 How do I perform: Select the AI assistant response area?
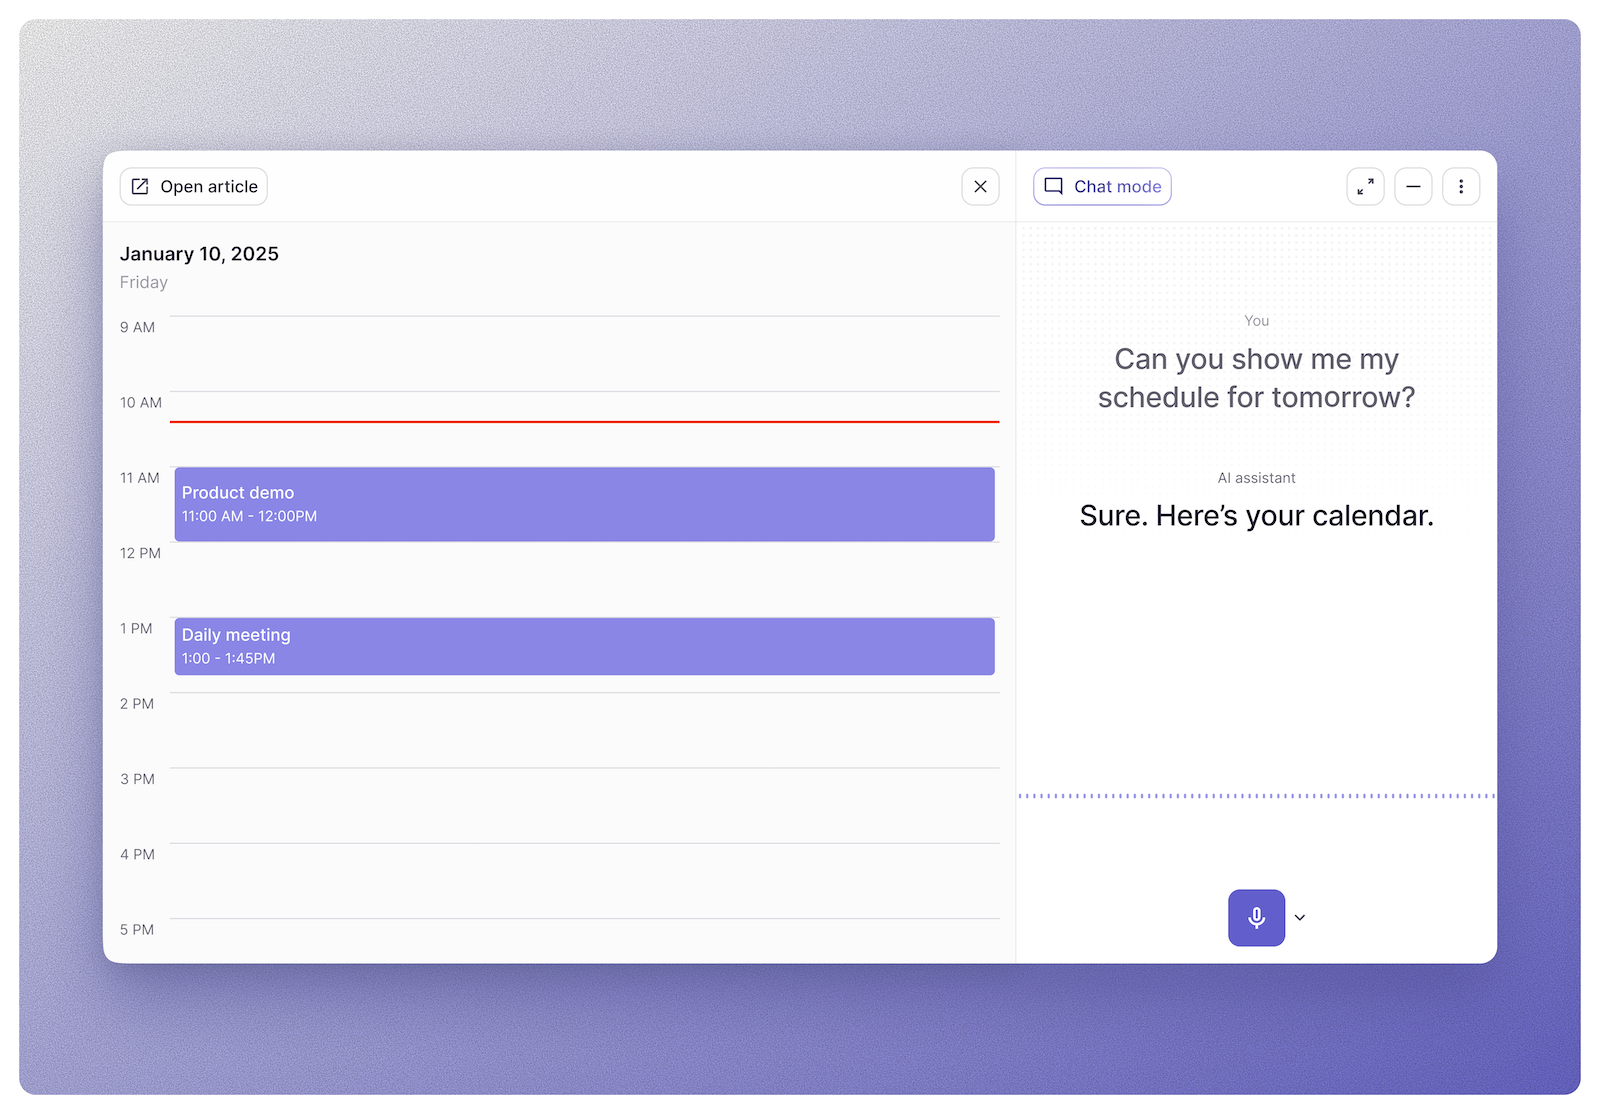(x=1256, y=516)
